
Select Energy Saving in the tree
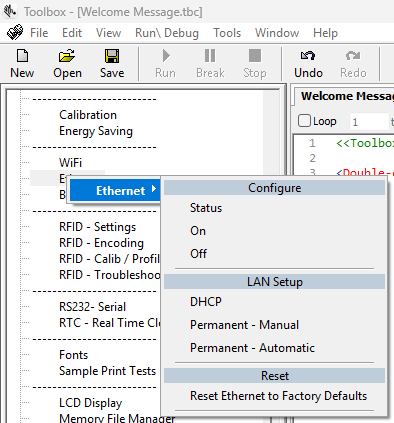tap(96, 131)
